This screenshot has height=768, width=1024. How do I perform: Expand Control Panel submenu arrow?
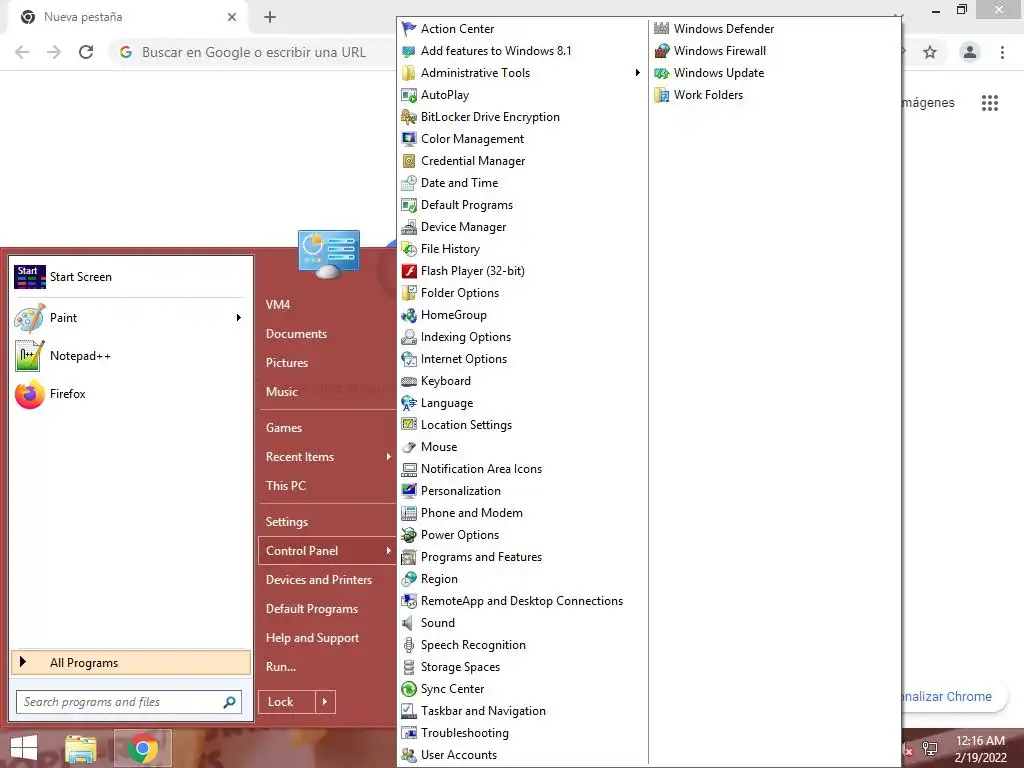[389, 551]
